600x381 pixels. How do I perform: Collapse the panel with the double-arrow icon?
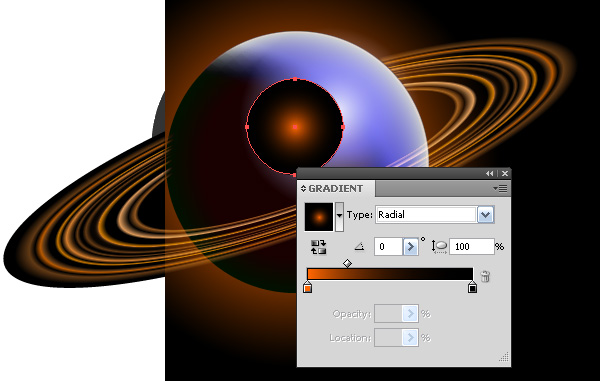[489, 174]
